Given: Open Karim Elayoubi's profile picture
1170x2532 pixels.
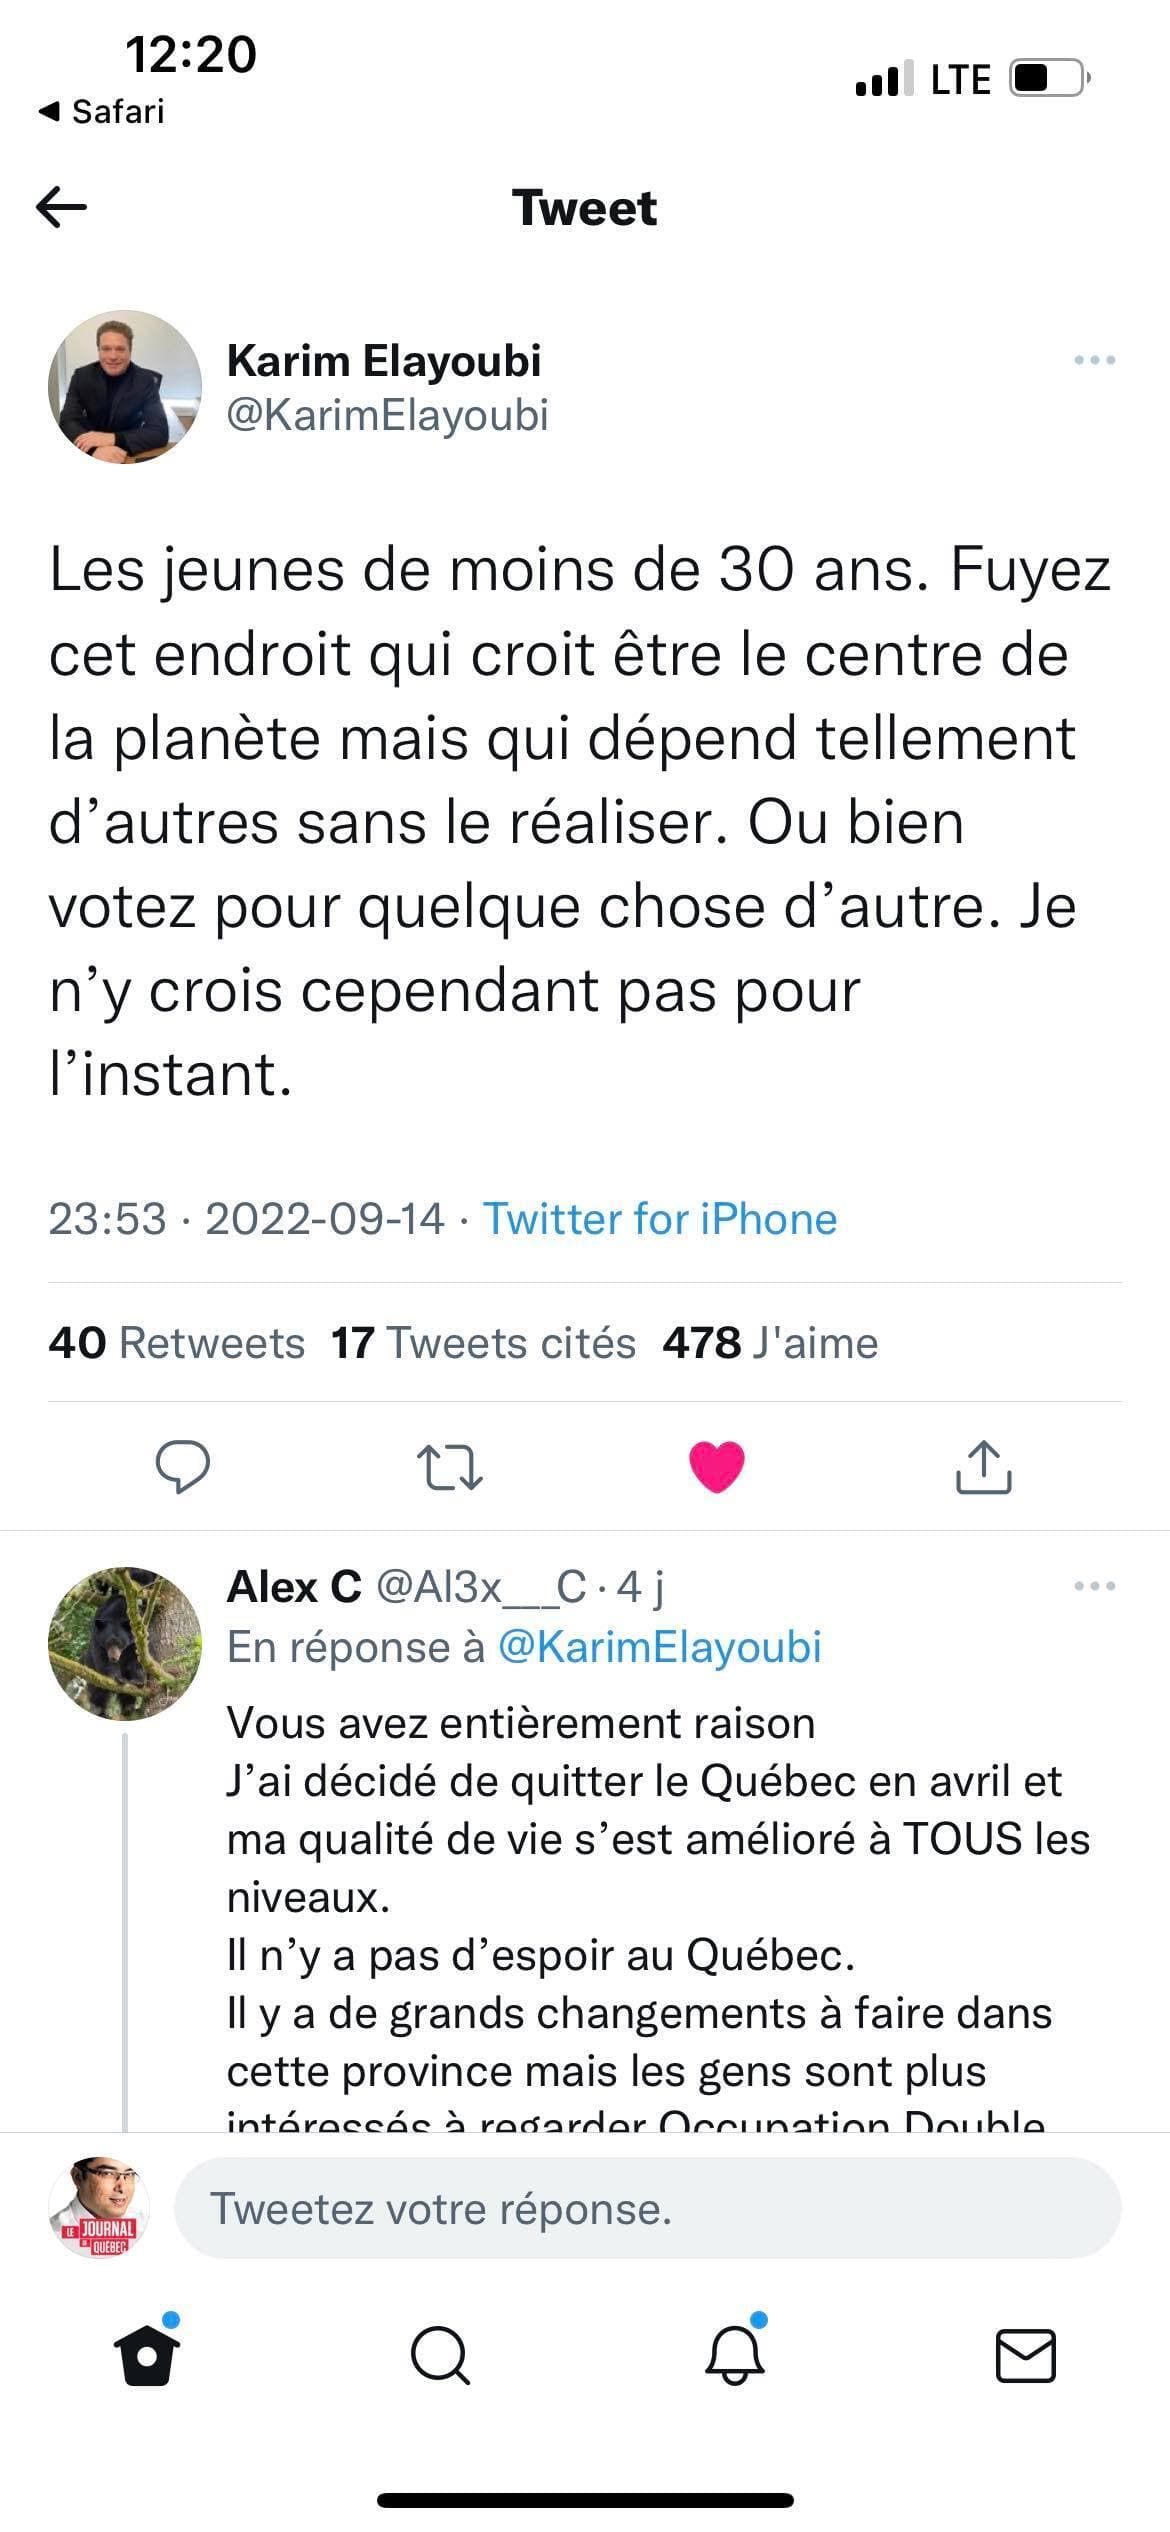Looking at the screenshot, I should (x=120, y=388).
